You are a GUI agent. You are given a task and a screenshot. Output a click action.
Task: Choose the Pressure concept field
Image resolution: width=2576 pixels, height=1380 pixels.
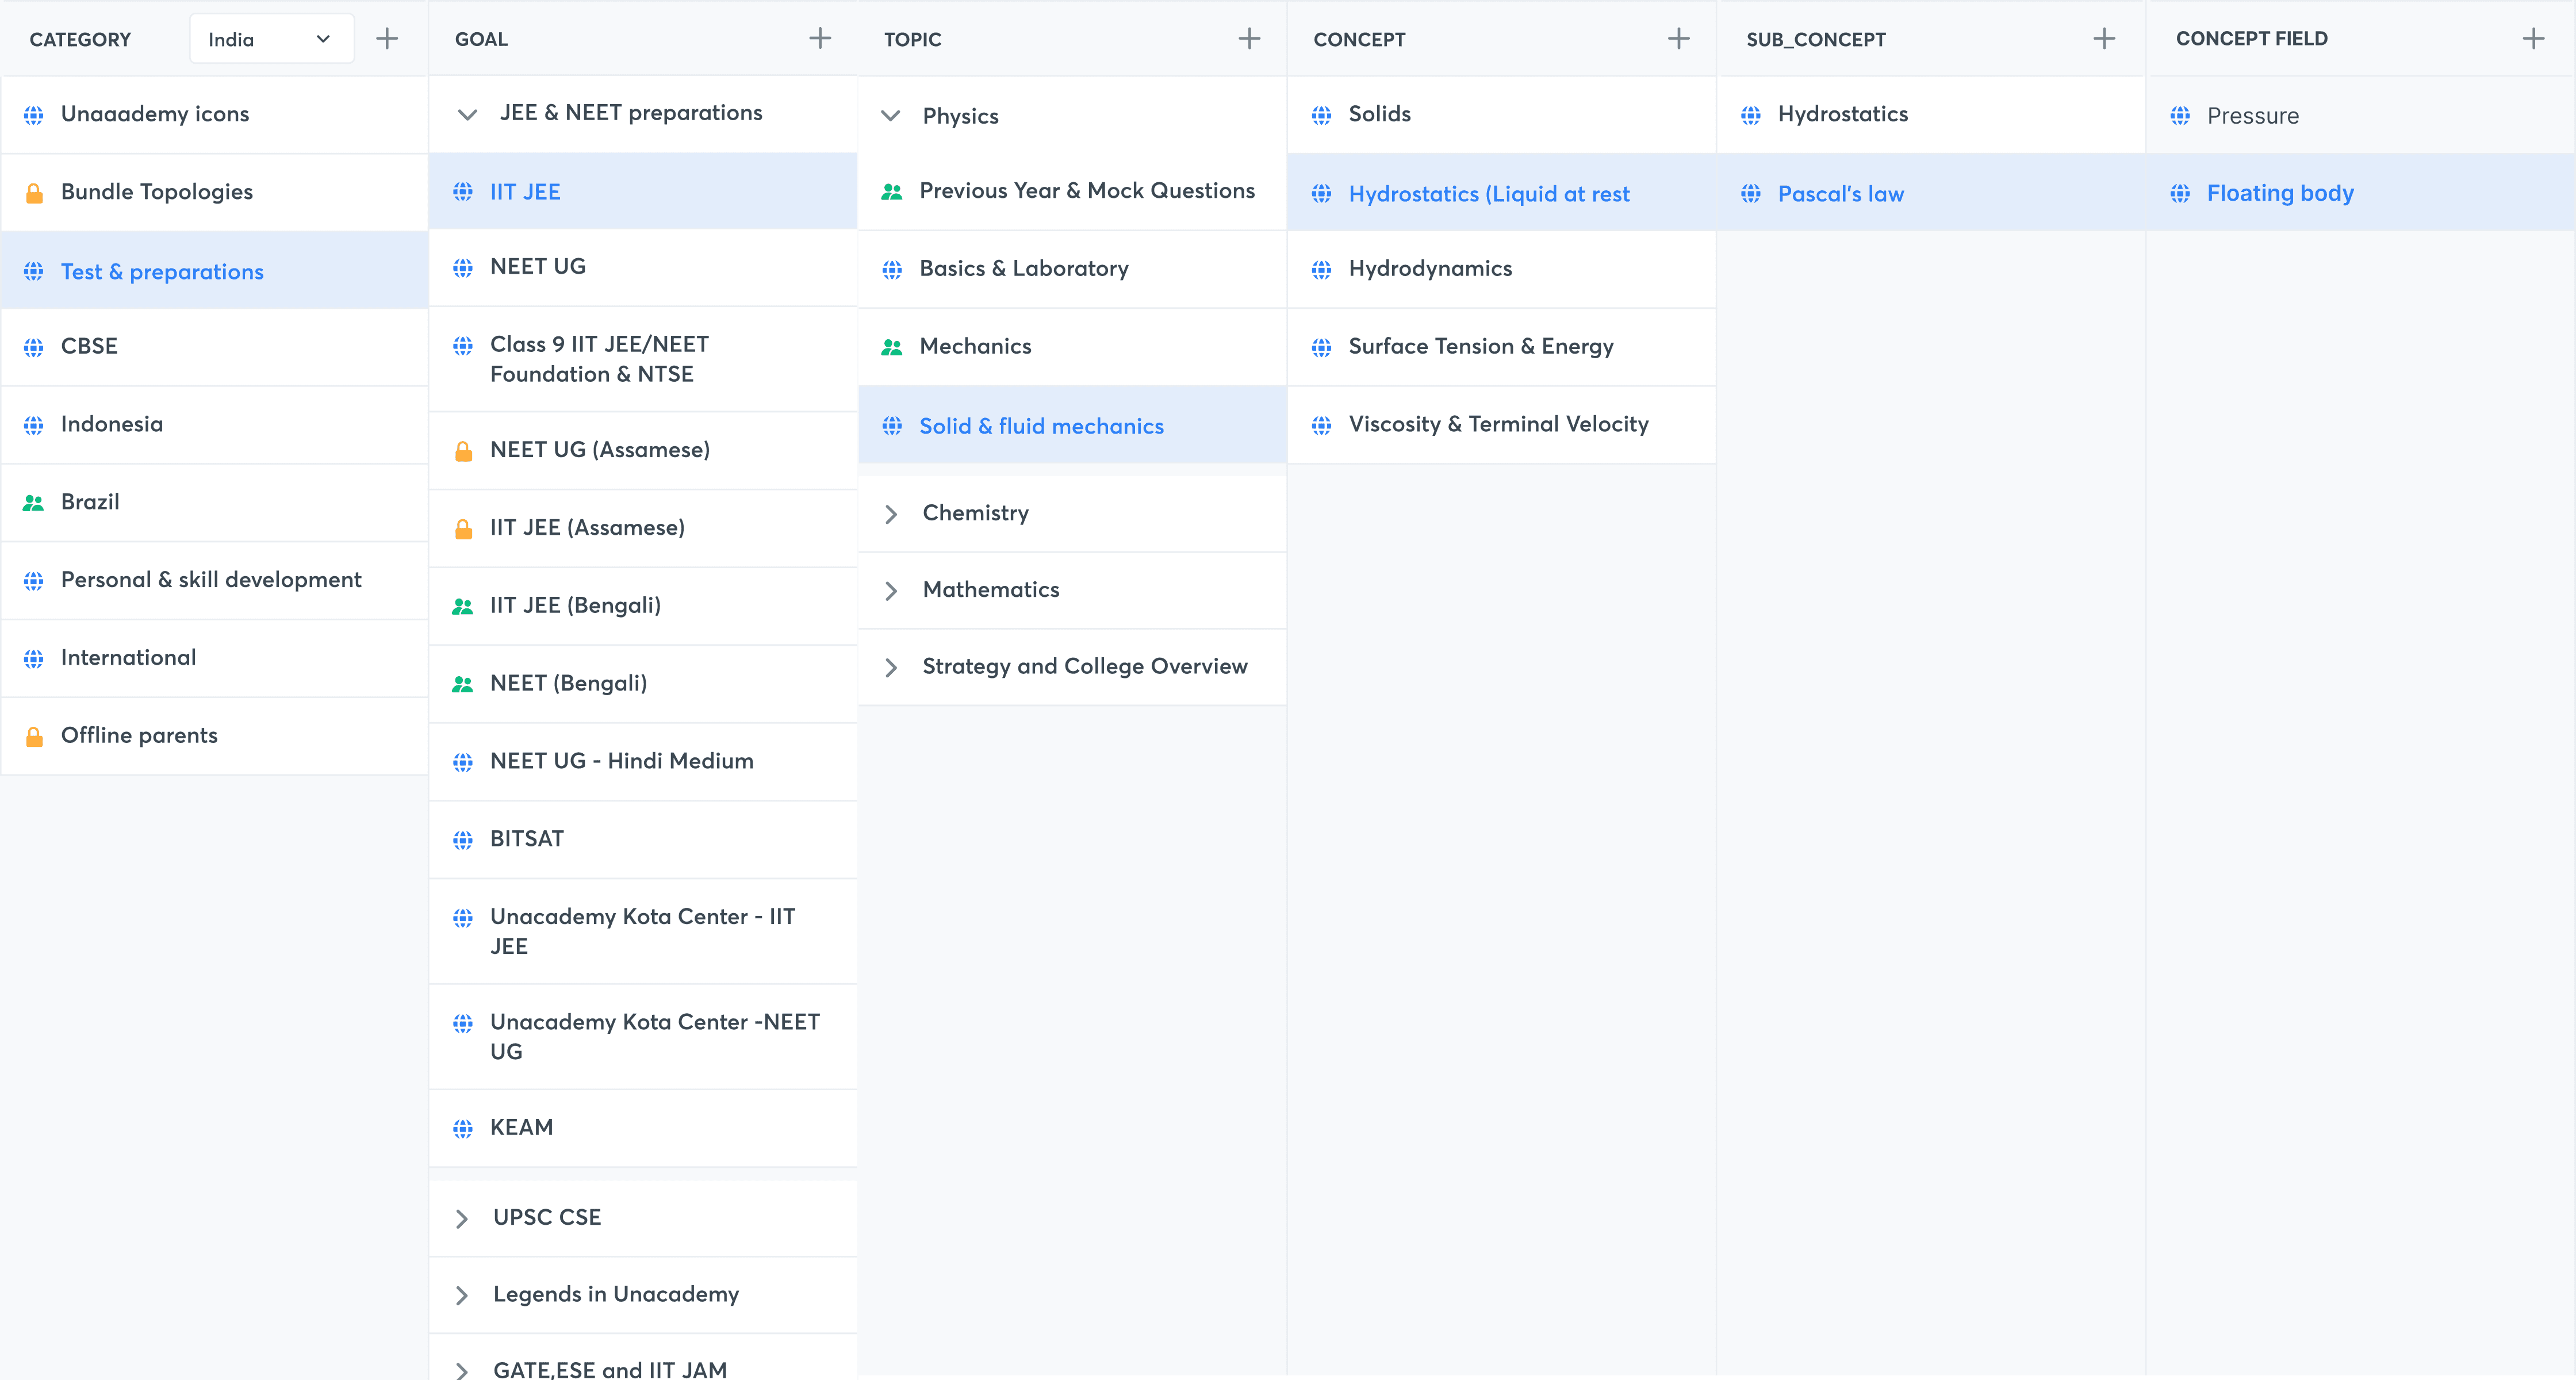[2252, 116]
